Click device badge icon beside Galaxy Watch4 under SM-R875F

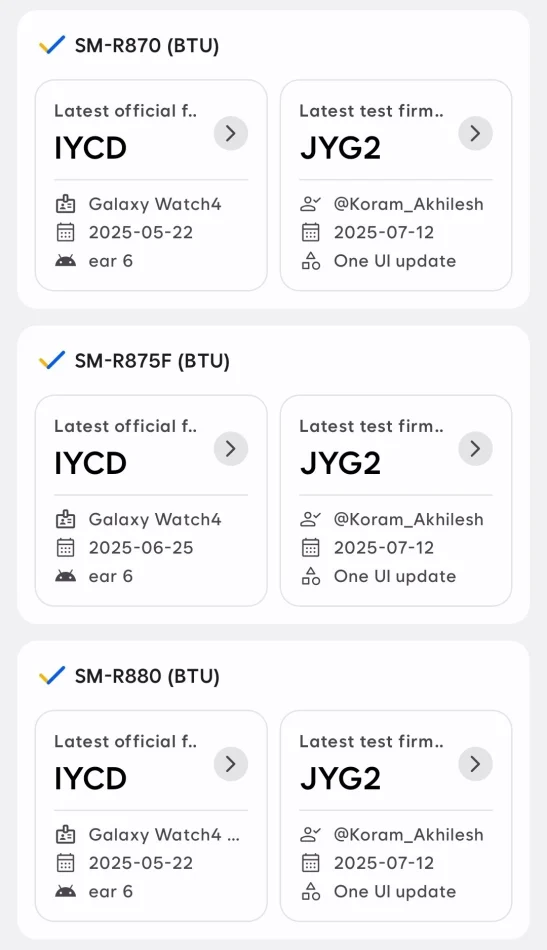(65, 519)
